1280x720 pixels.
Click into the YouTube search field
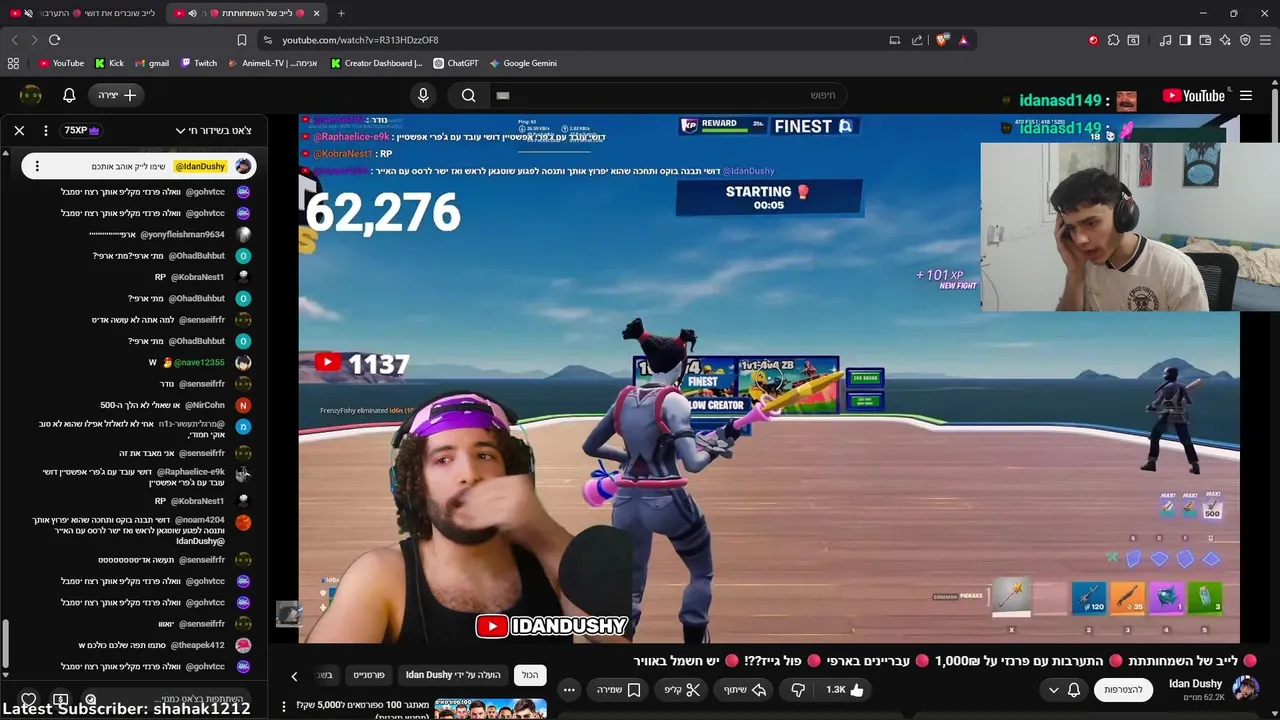(668, 95)
